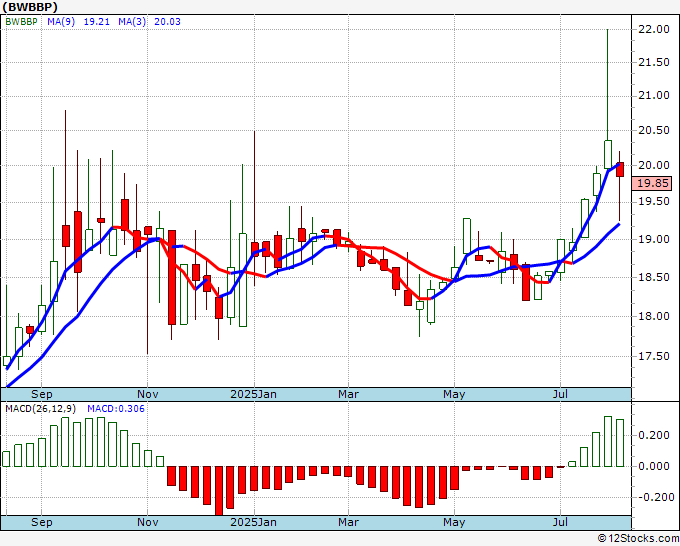The height and width of the screenshot is (546, 680).
Task: Click the 20.50 price axis label
Action: click(x=654, y=131)
